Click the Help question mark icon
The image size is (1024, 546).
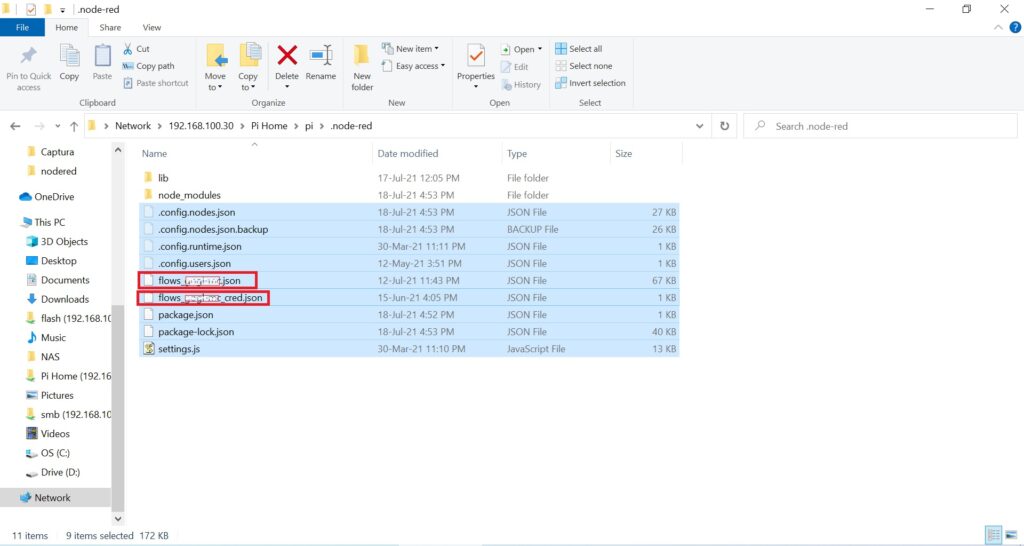click(1015, 27)
